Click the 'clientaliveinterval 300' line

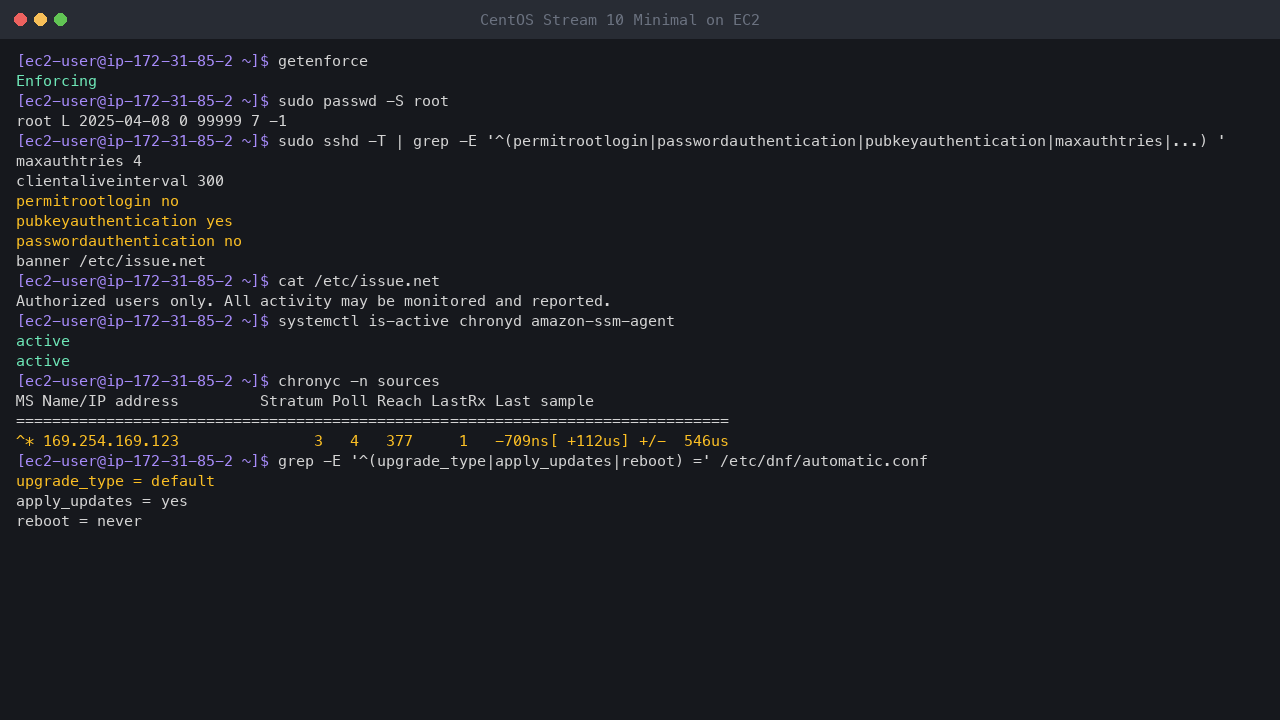120,181
